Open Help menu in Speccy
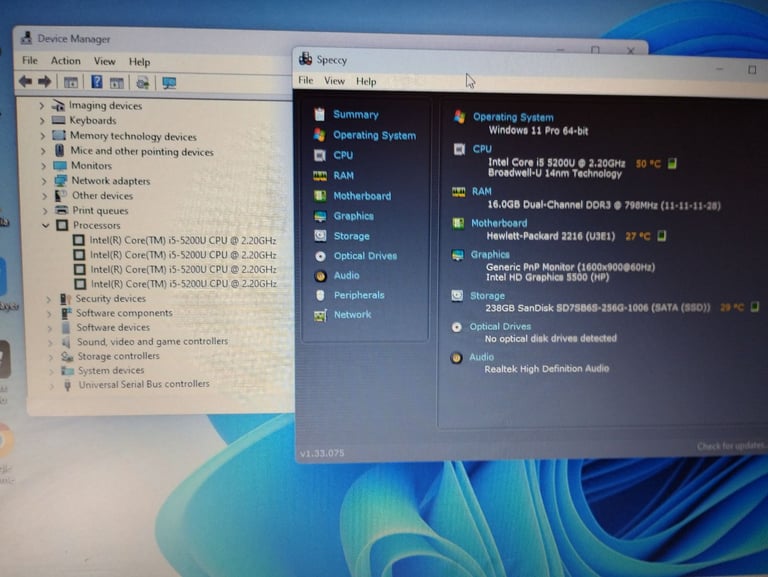768x577 pixels. click(366, 81)
